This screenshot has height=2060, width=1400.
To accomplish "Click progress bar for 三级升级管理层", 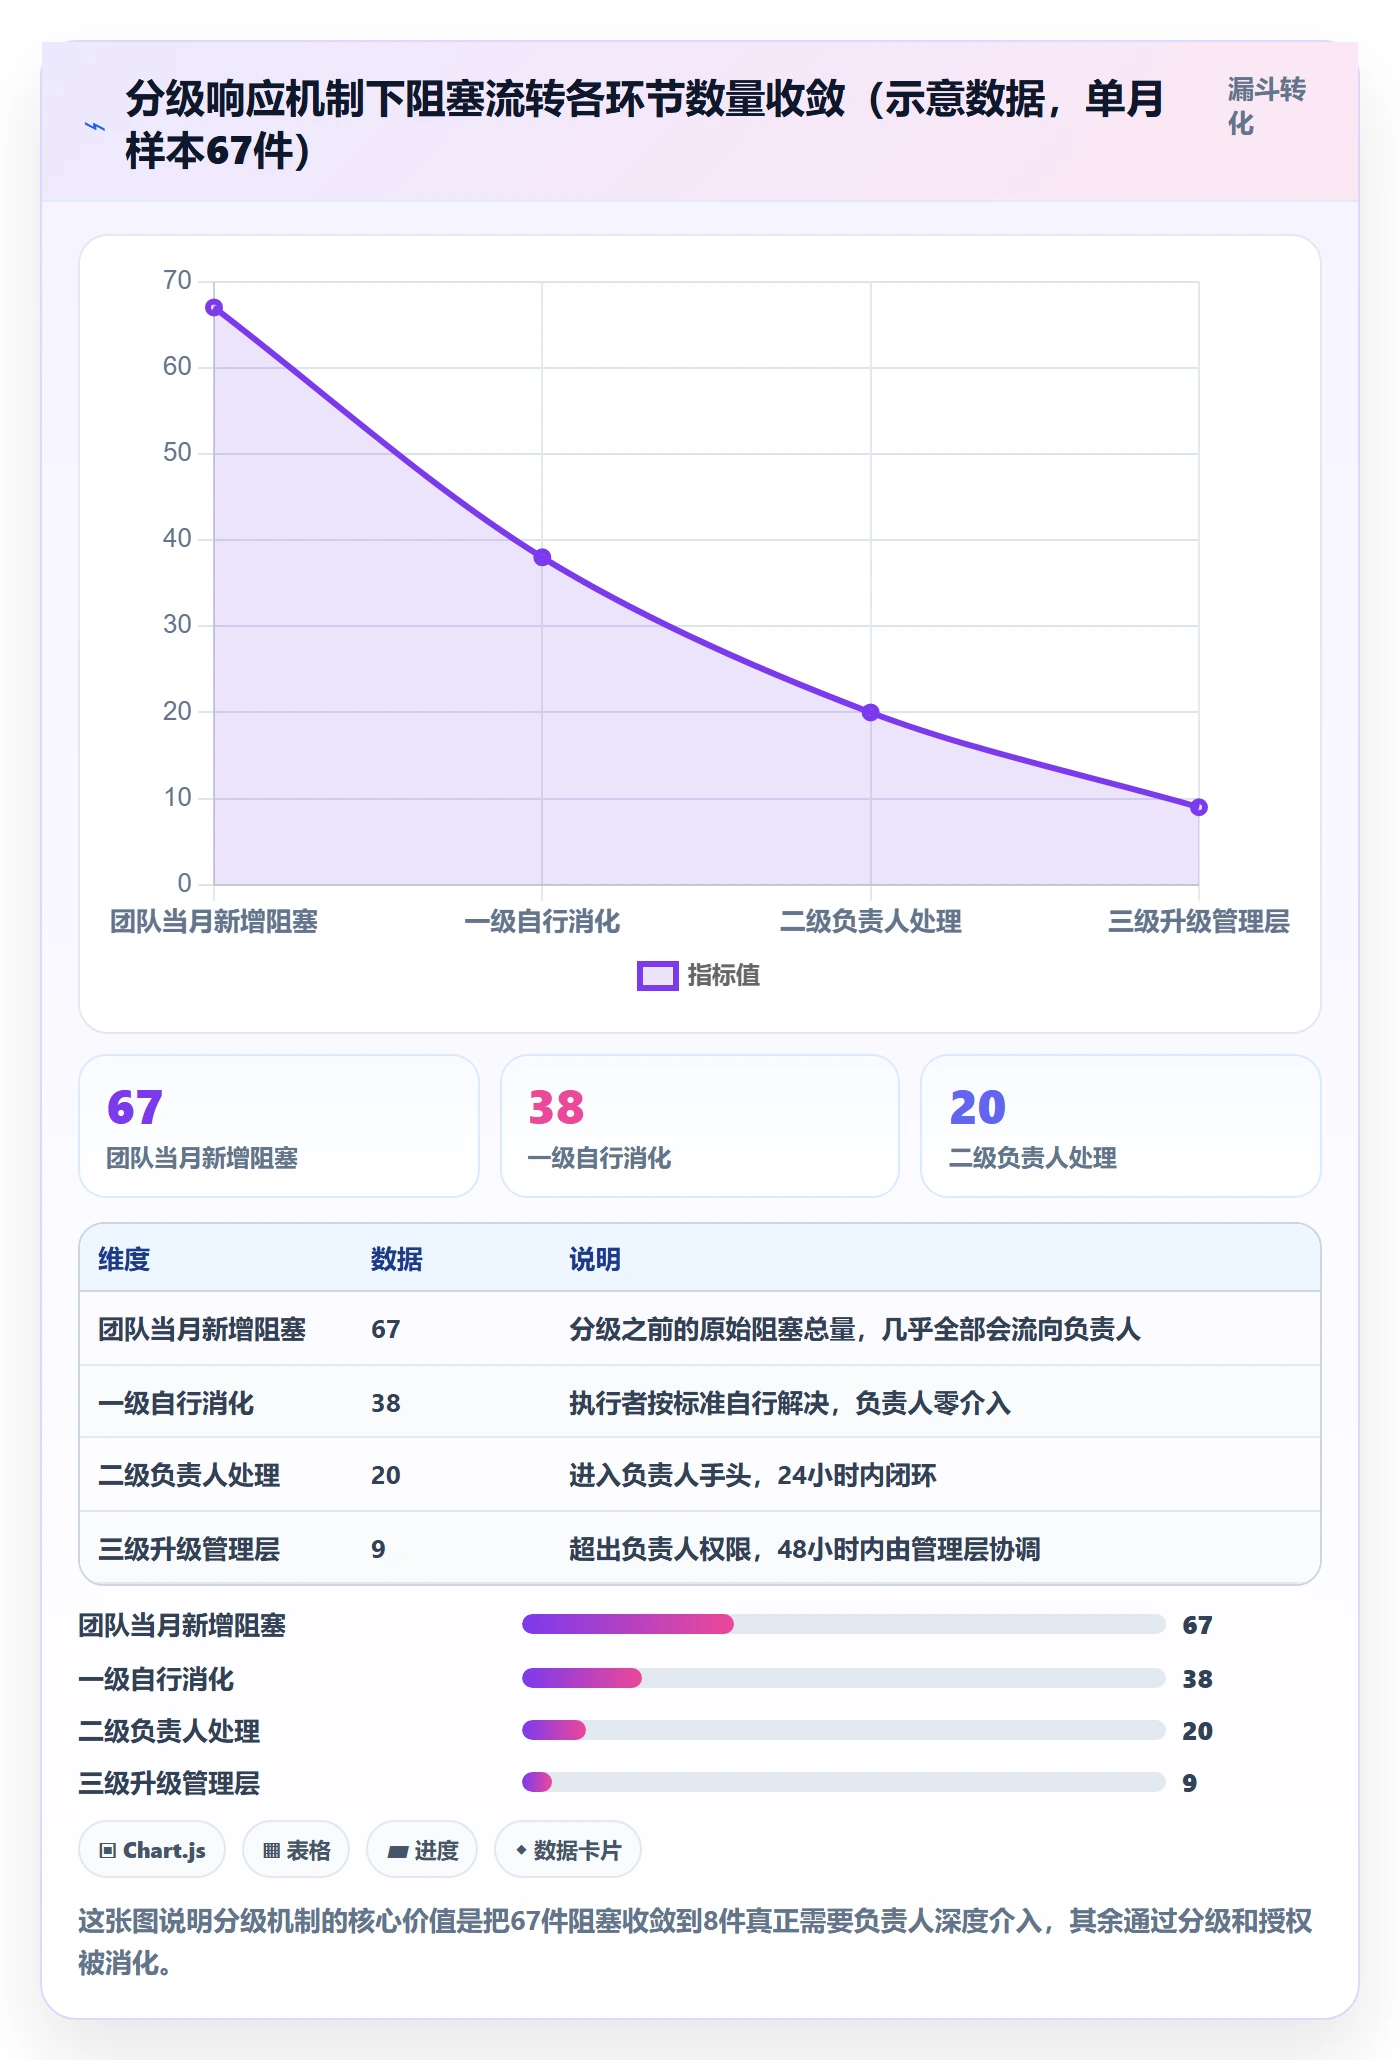I will click(x=844, y=1782).
